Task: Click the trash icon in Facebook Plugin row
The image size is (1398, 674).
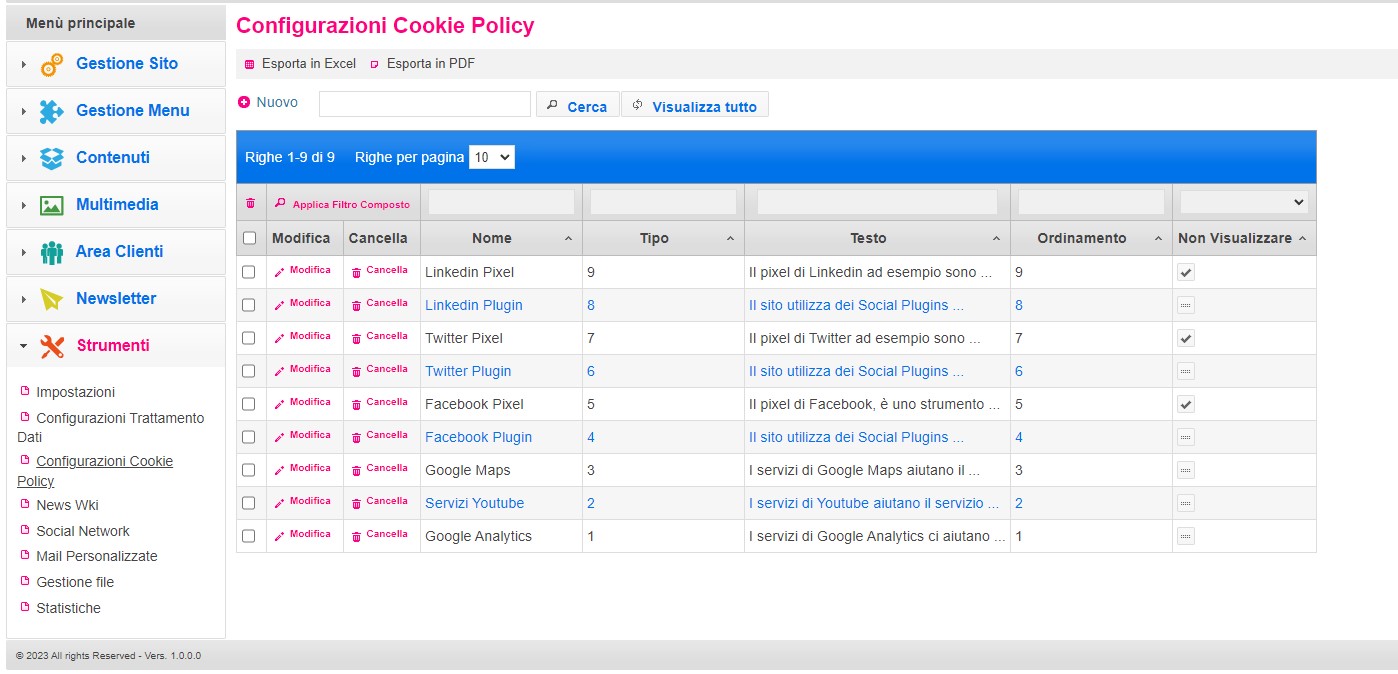Action: click(x=356, y=436)
